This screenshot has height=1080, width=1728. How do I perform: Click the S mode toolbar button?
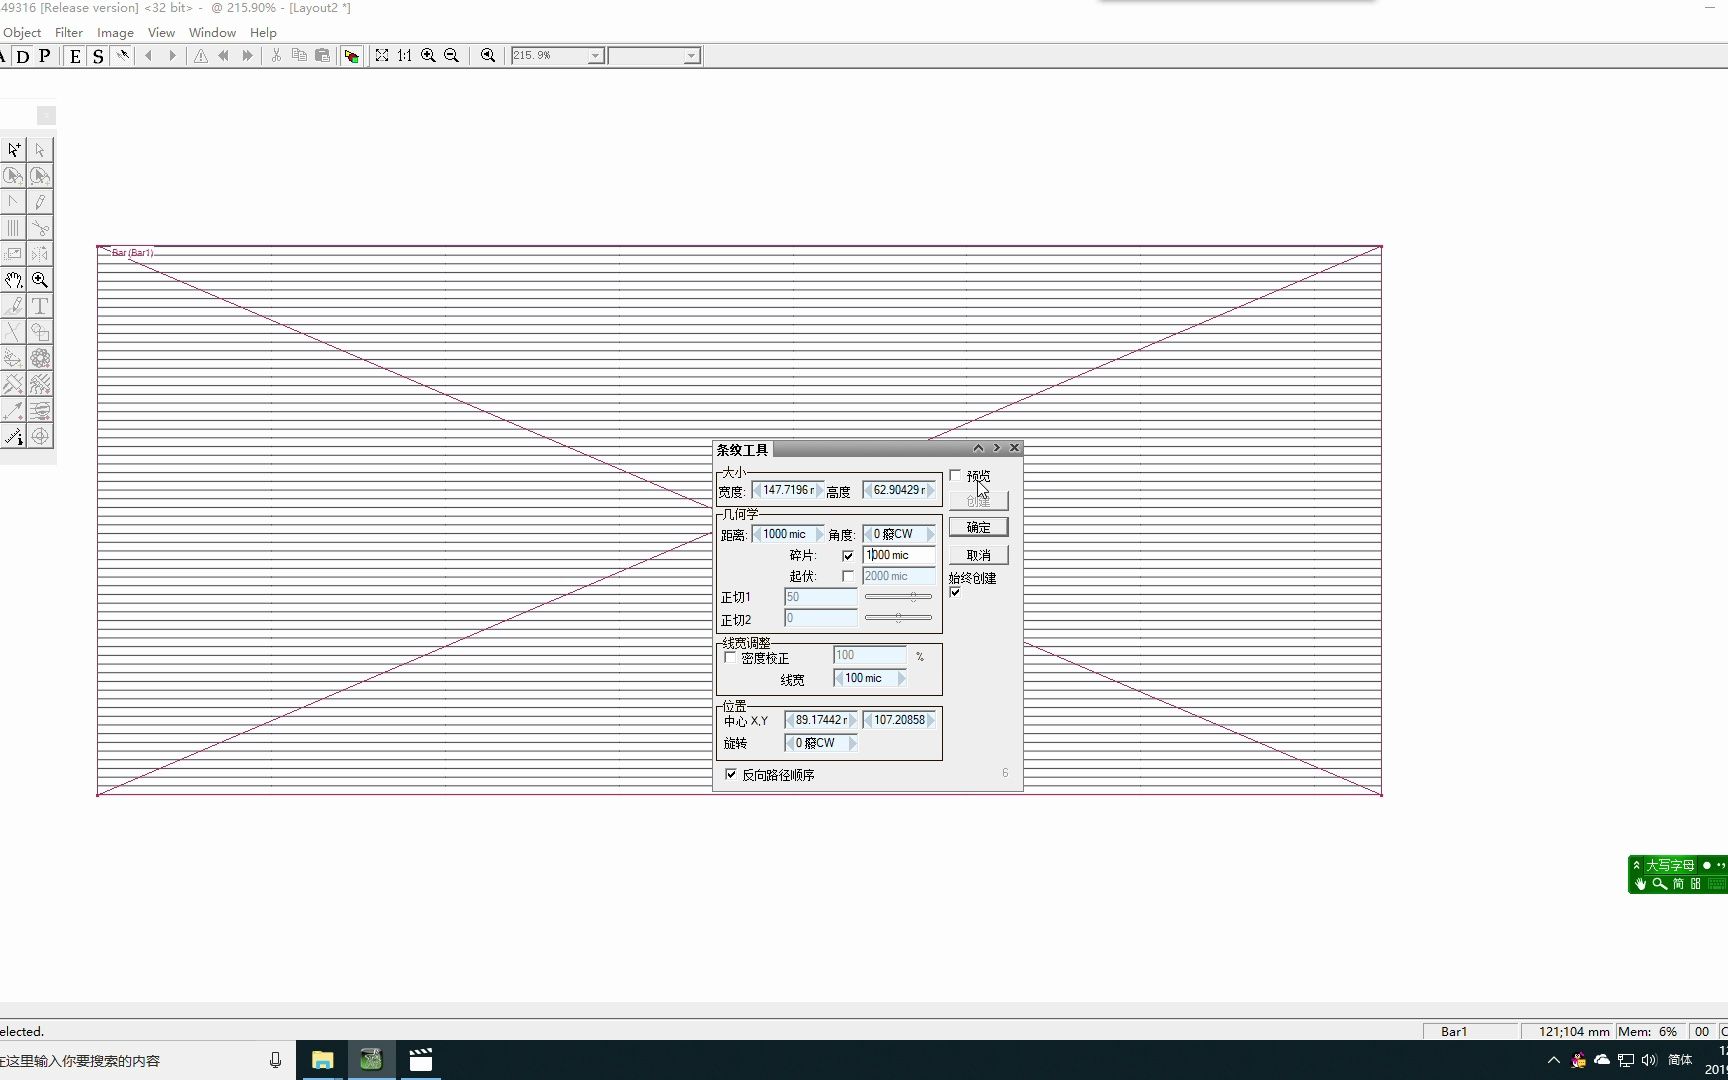pyautogui.click(x=98, y=56)
